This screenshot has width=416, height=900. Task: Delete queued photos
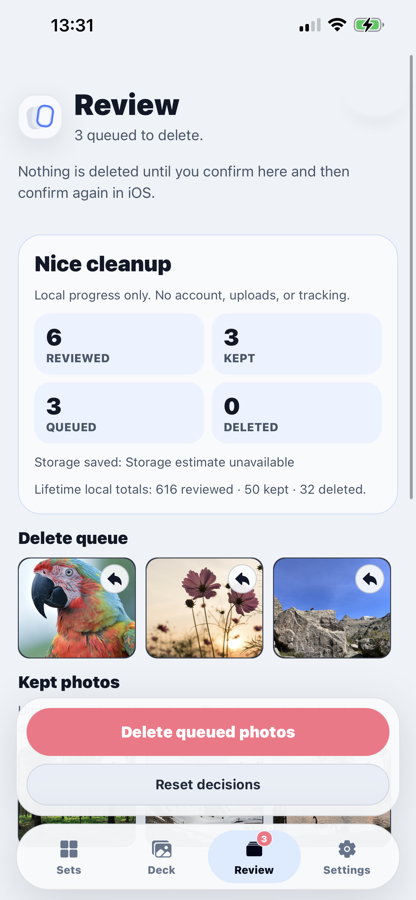click(208, 732)
